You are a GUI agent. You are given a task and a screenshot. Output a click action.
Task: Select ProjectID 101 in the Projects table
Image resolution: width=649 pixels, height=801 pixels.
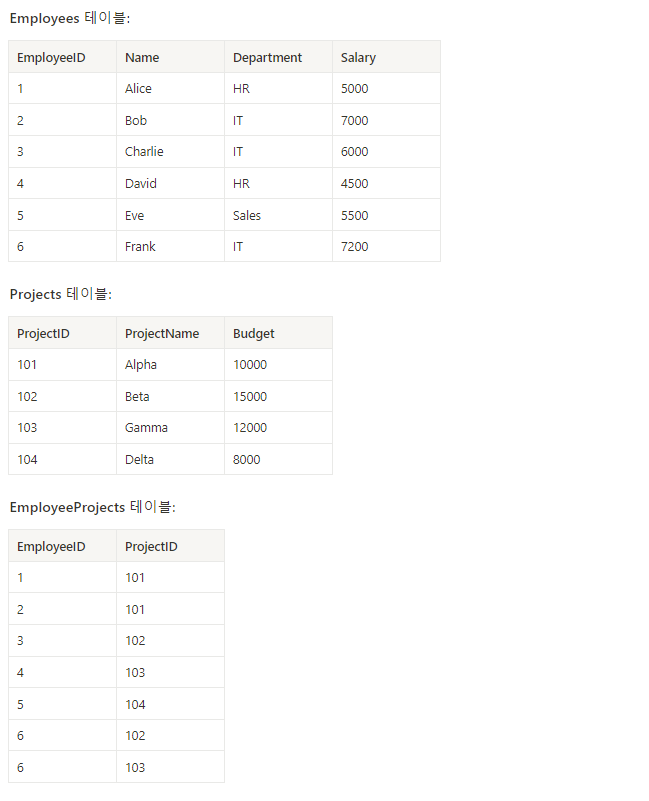click(x=62, y=365)
